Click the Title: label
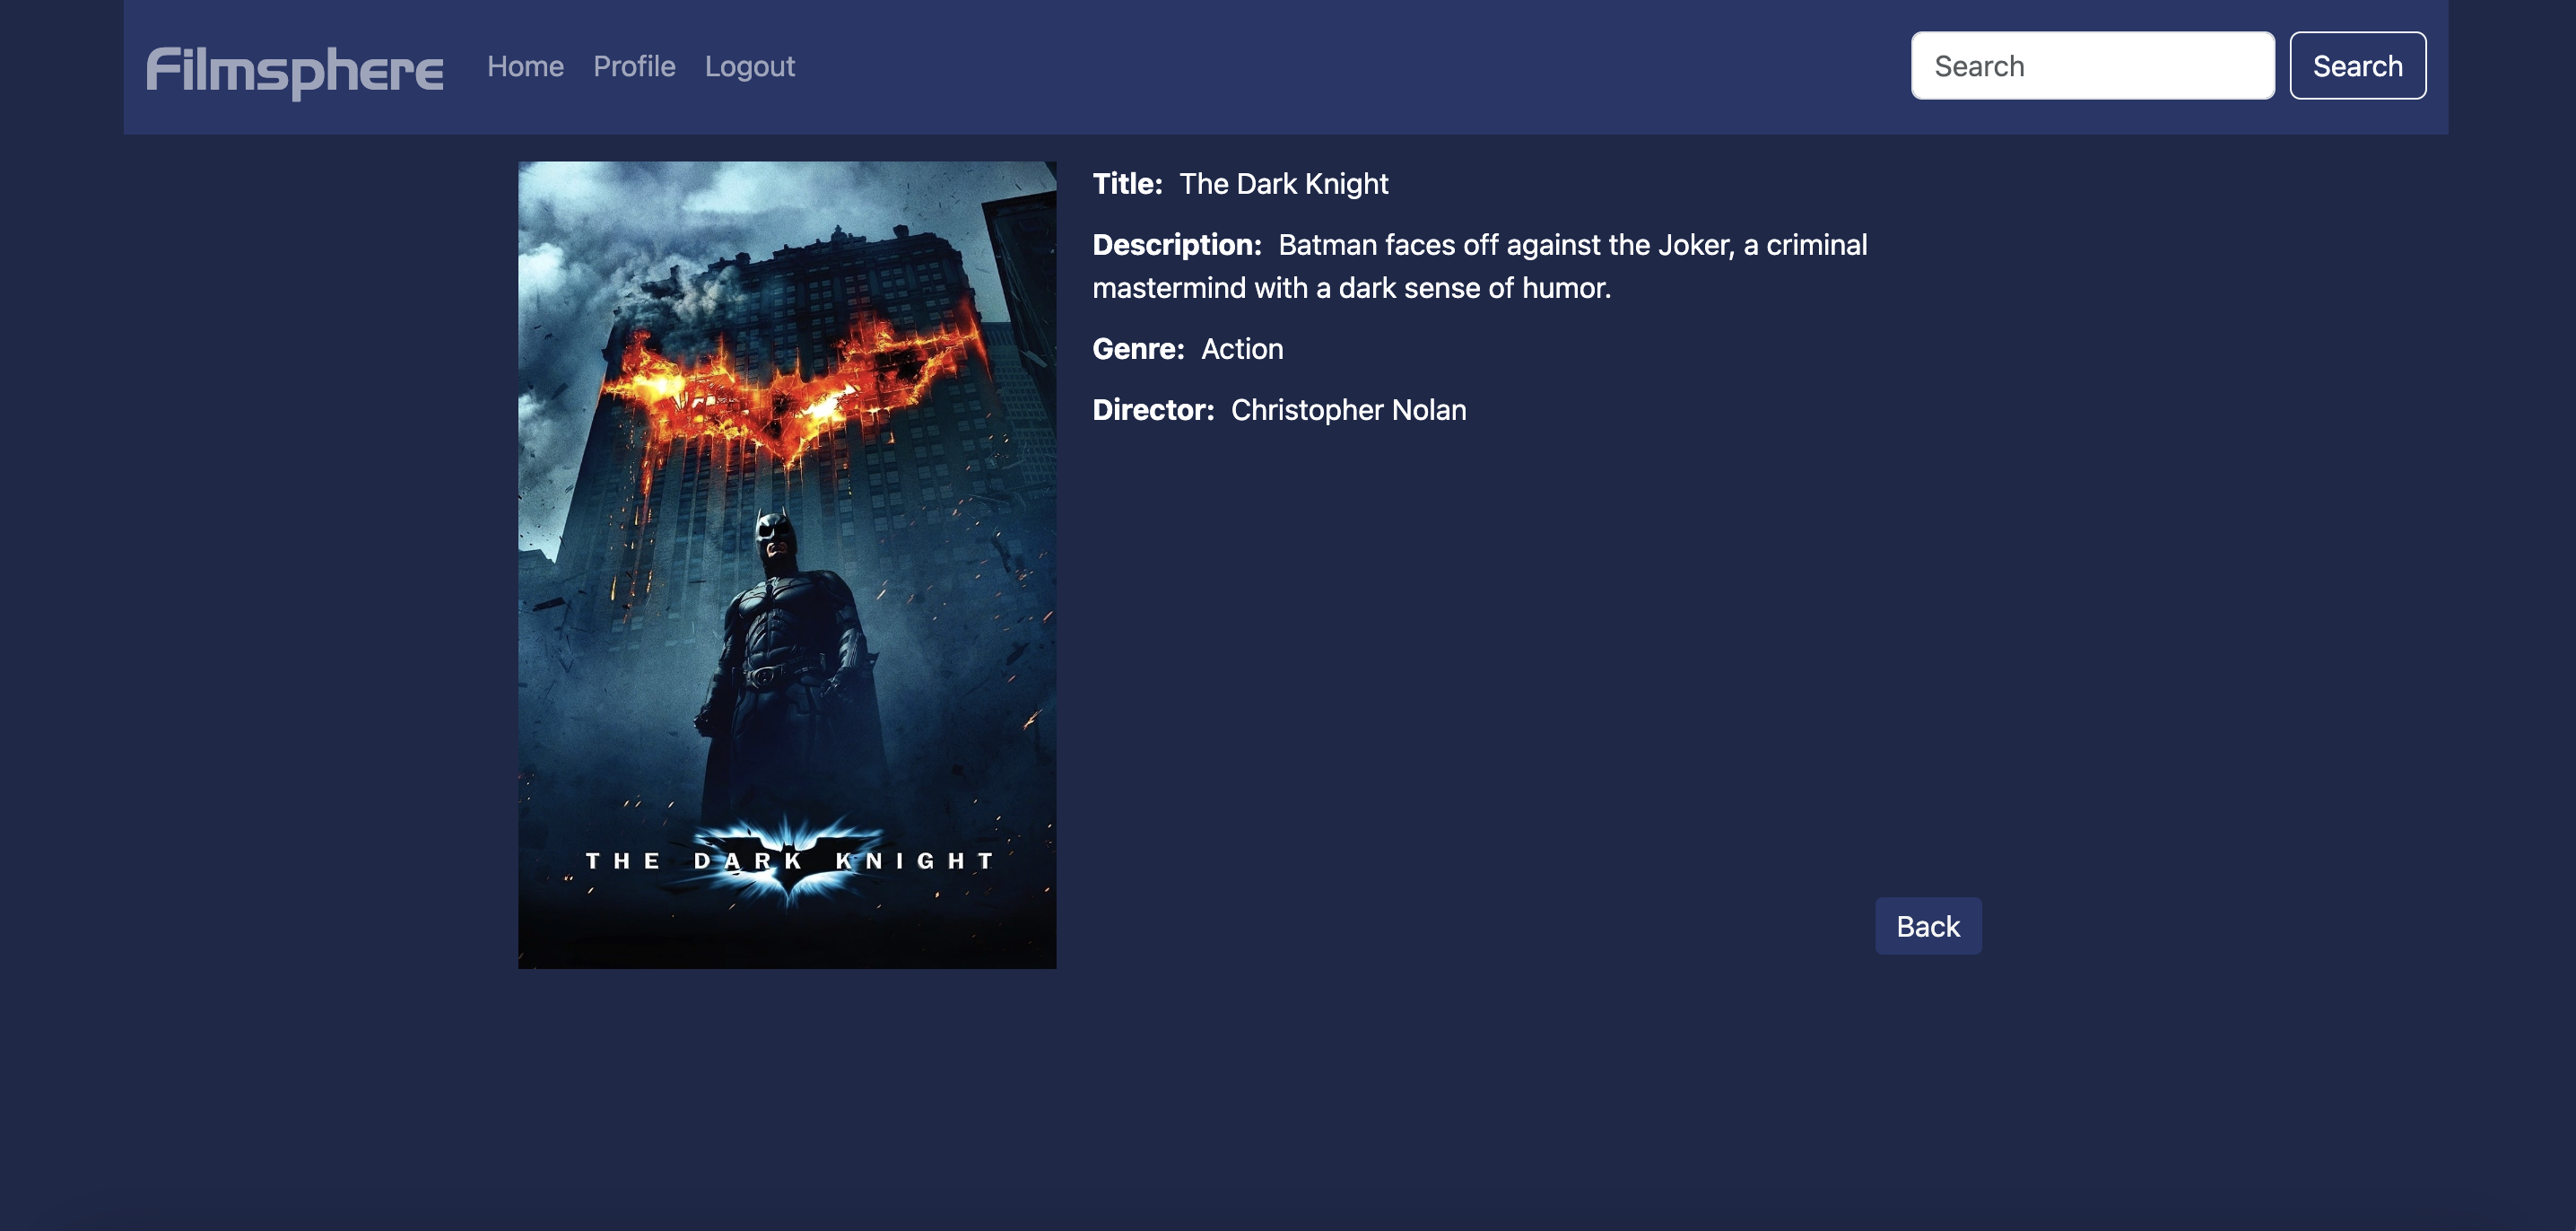The image size is (2576, 1231). point(1127,184)
